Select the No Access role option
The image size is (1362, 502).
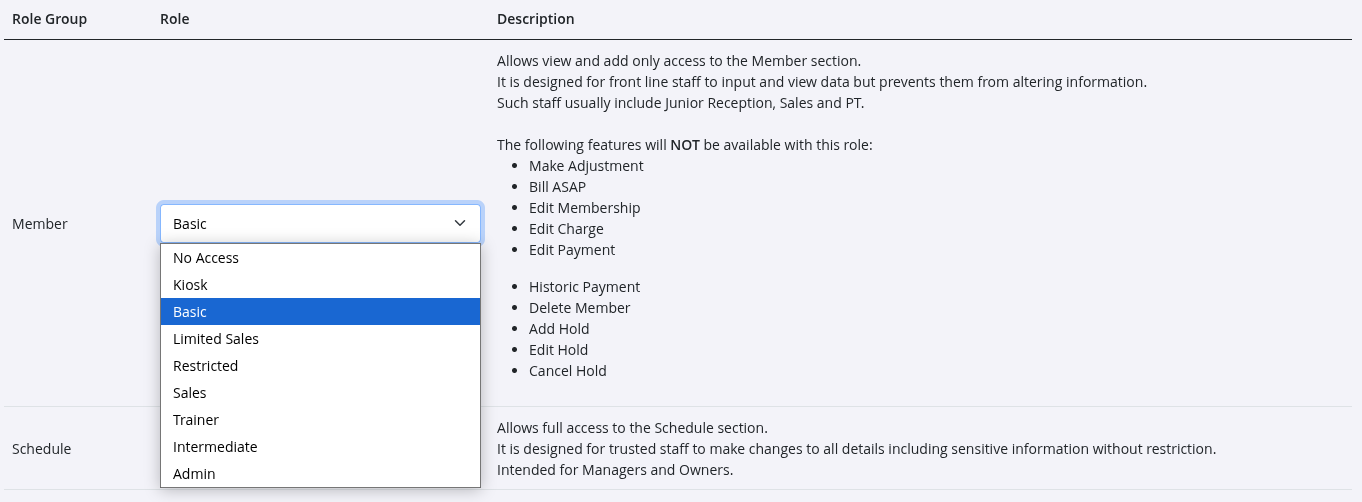point(206,258)
